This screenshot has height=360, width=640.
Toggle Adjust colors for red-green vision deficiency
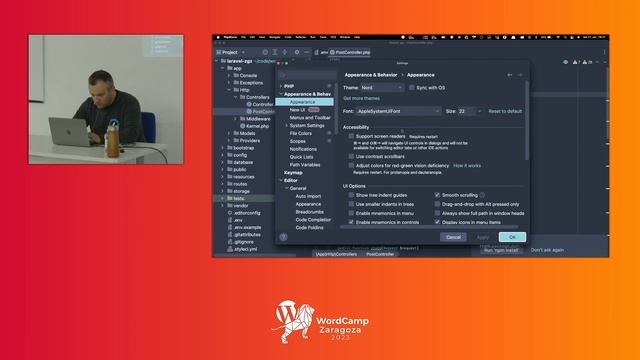[x=351, y=165]
